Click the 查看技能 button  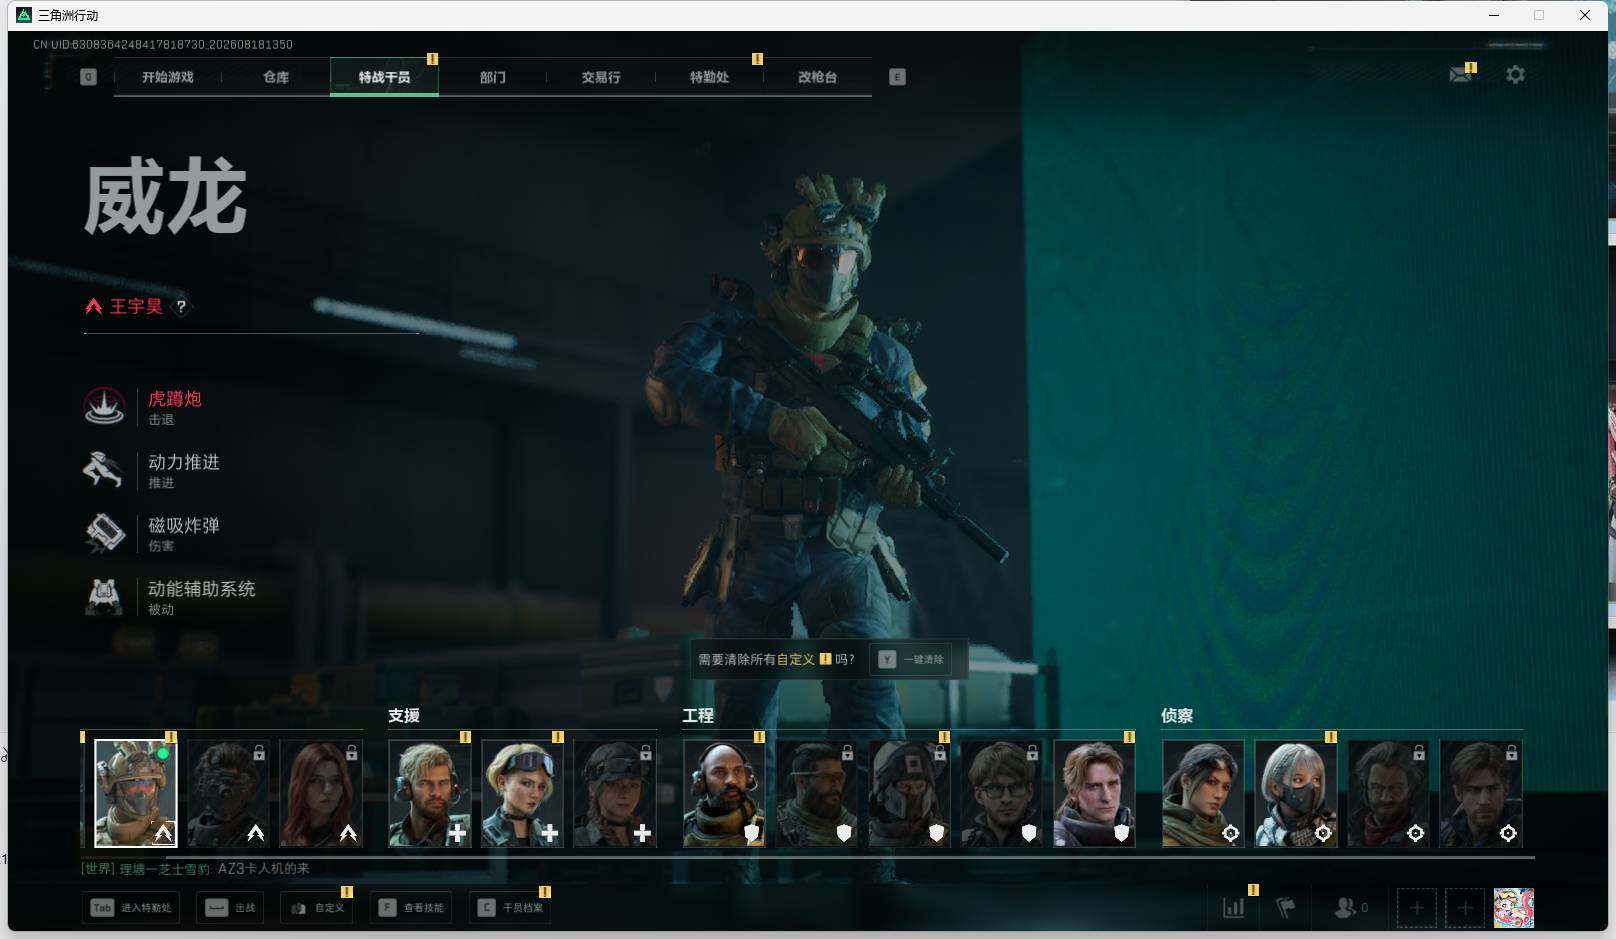pyautogui.click(x=411, y=908)
